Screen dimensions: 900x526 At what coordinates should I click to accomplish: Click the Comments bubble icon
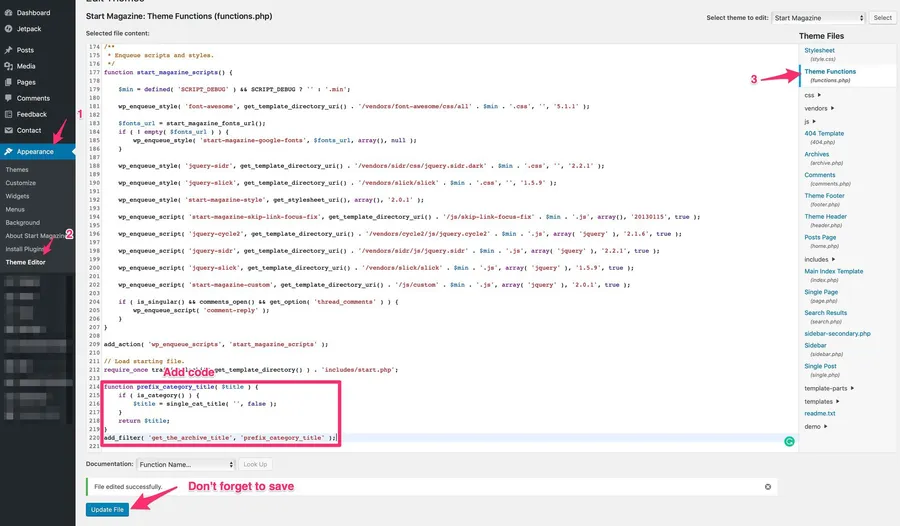(x=8, y=98)
